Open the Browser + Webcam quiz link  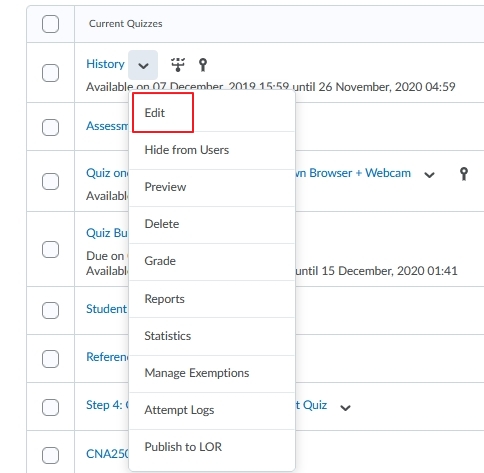coord(353,173)
